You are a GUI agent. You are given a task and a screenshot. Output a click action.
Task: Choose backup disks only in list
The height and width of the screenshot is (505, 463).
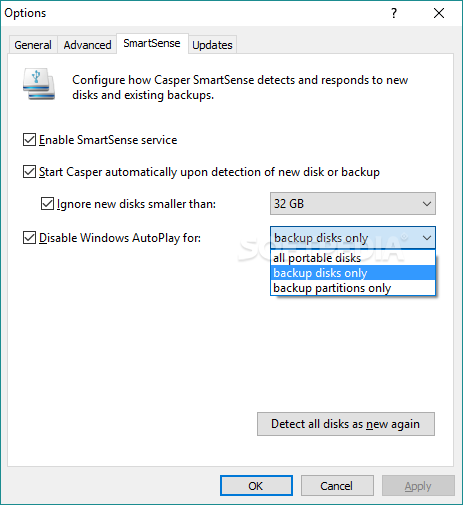pos(353,273)
